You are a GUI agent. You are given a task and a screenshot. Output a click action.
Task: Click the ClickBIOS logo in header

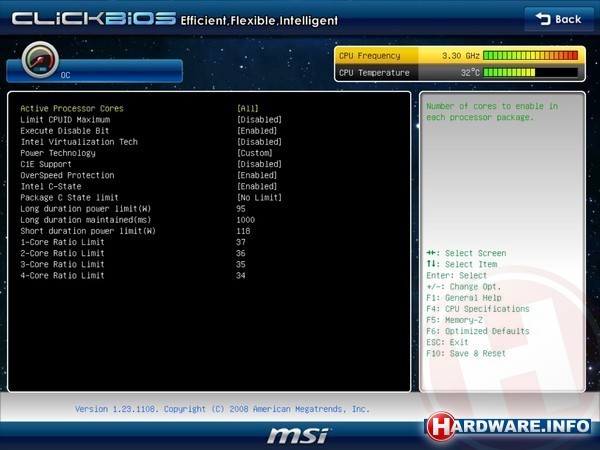coord(92,20)
